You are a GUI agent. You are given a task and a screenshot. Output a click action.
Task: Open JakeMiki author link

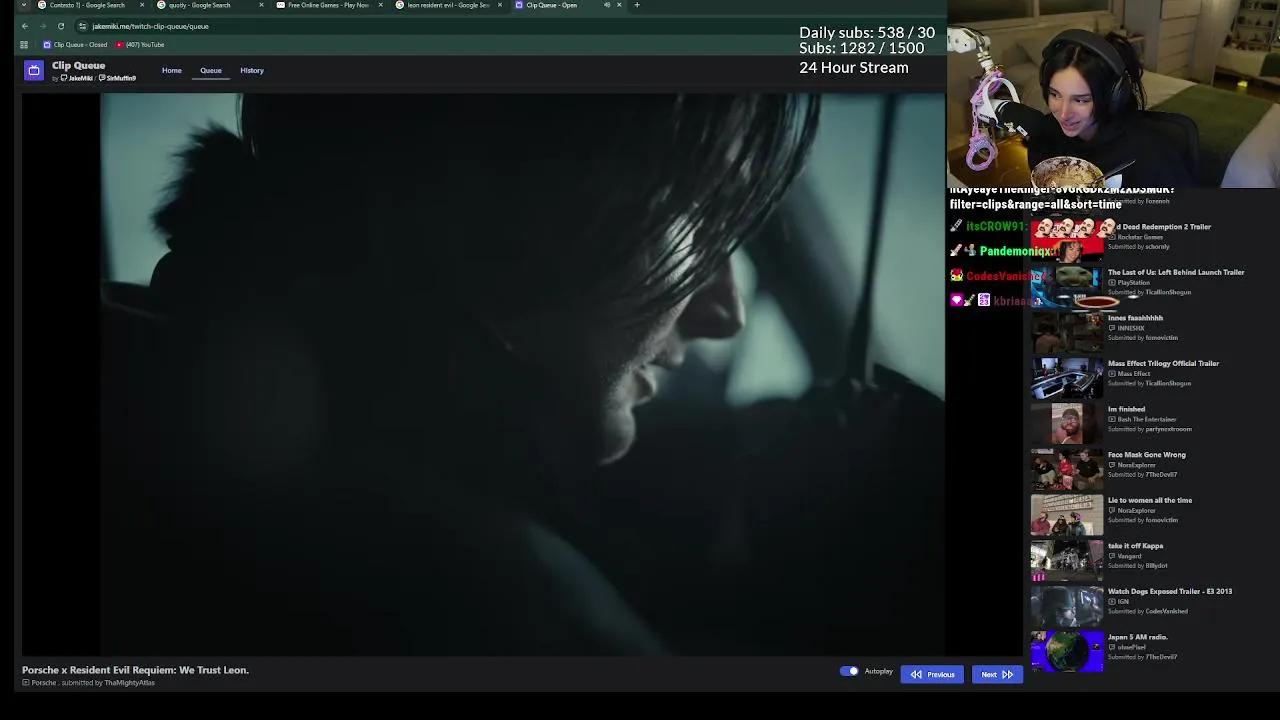(x=79, y=78)
